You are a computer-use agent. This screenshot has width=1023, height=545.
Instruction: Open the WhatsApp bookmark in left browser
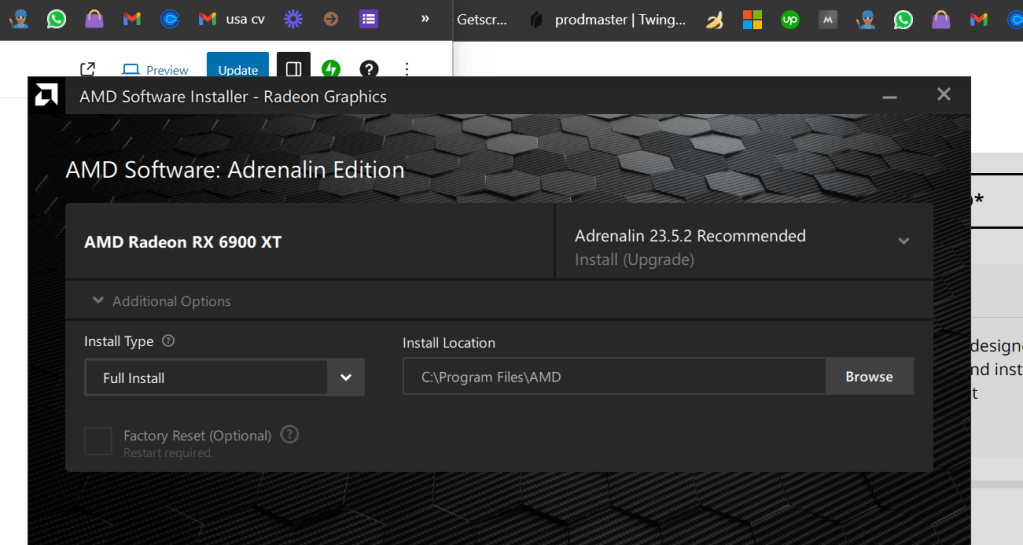click(x=56, y=19)
